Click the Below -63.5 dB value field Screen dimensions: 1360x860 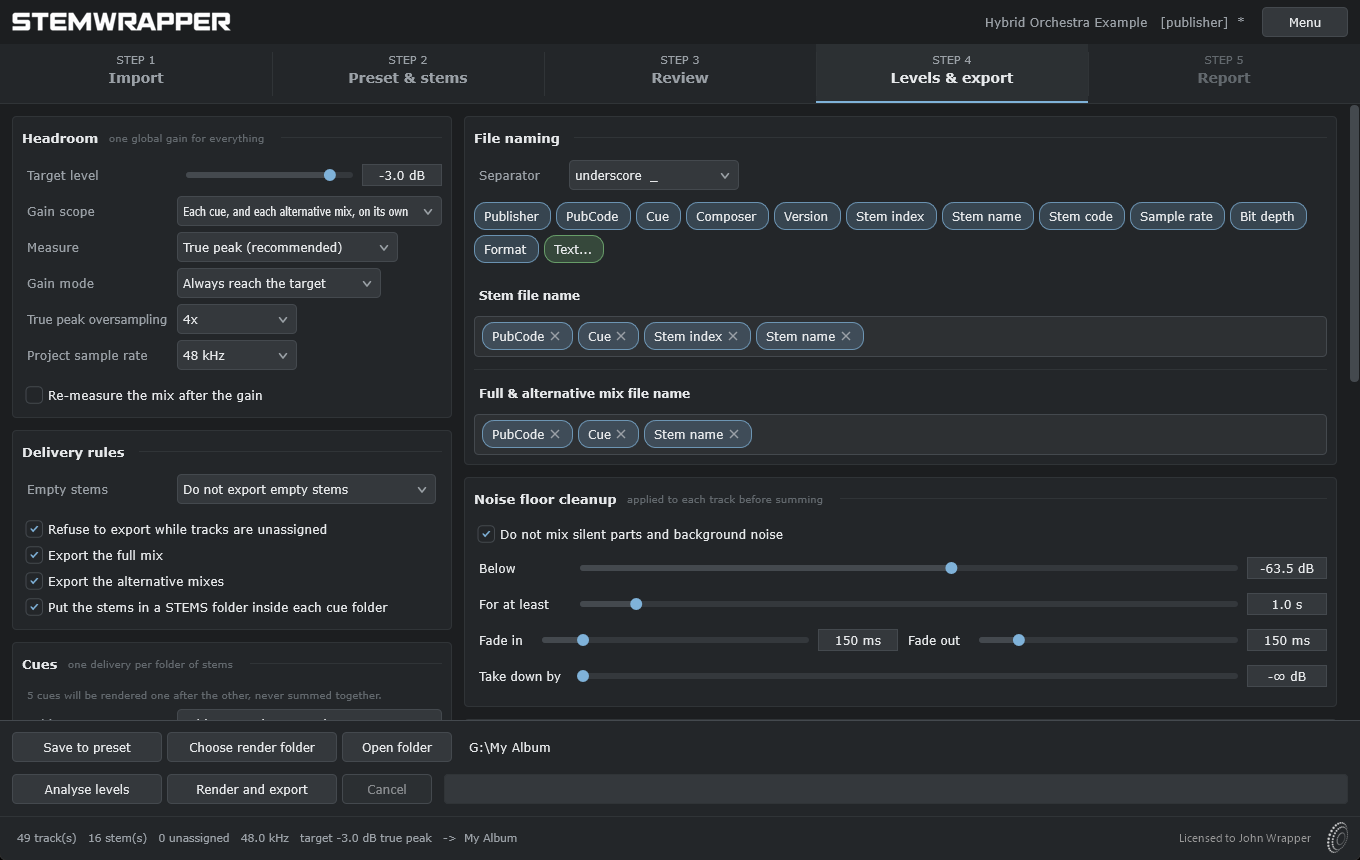tap(1287, 568)
